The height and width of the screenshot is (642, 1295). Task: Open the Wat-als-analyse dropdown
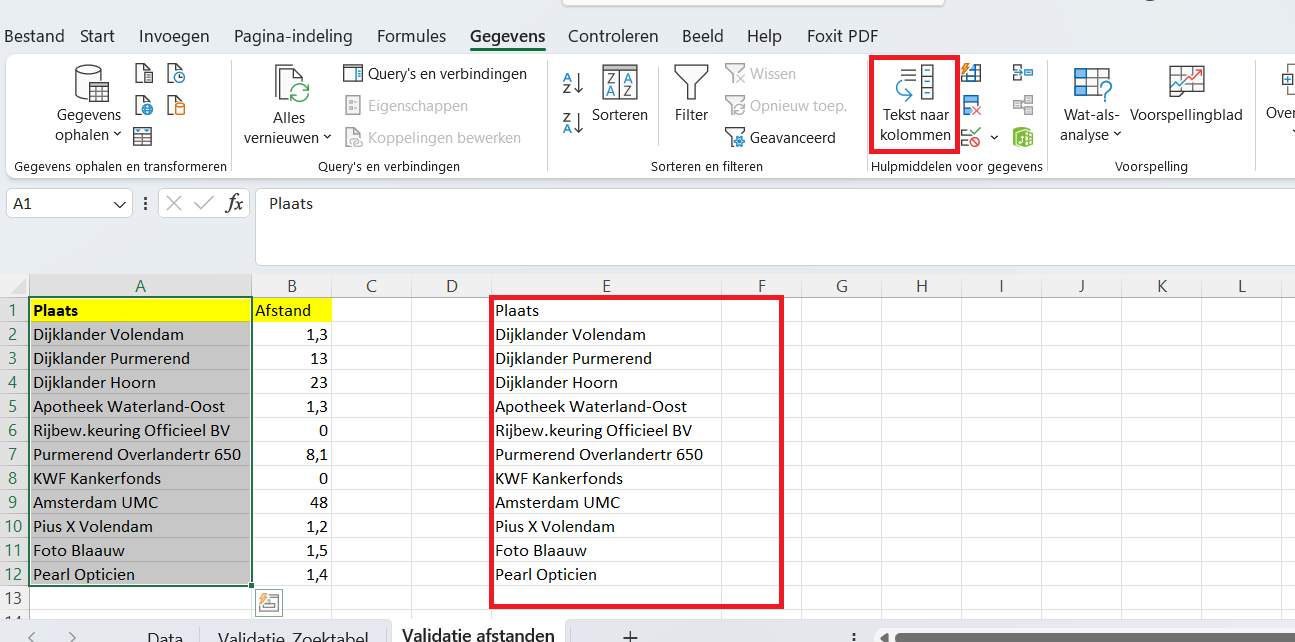1092,104
